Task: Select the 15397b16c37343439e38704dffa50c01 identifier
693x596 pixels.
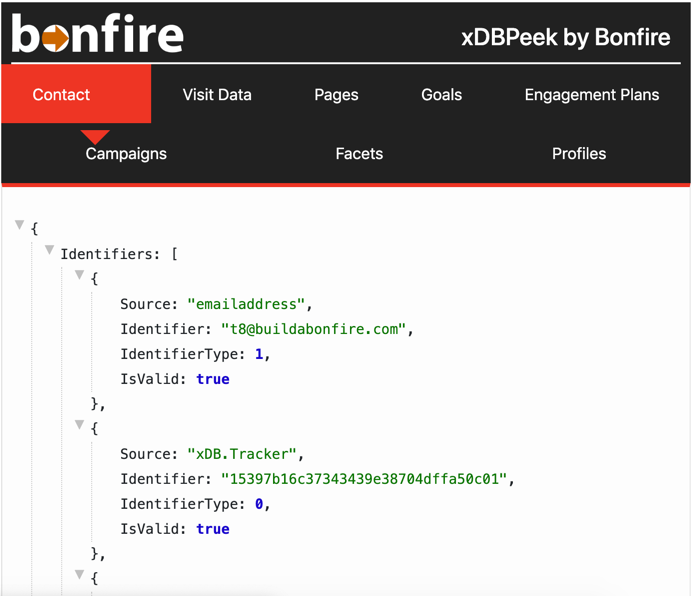Action: (364, 479)
